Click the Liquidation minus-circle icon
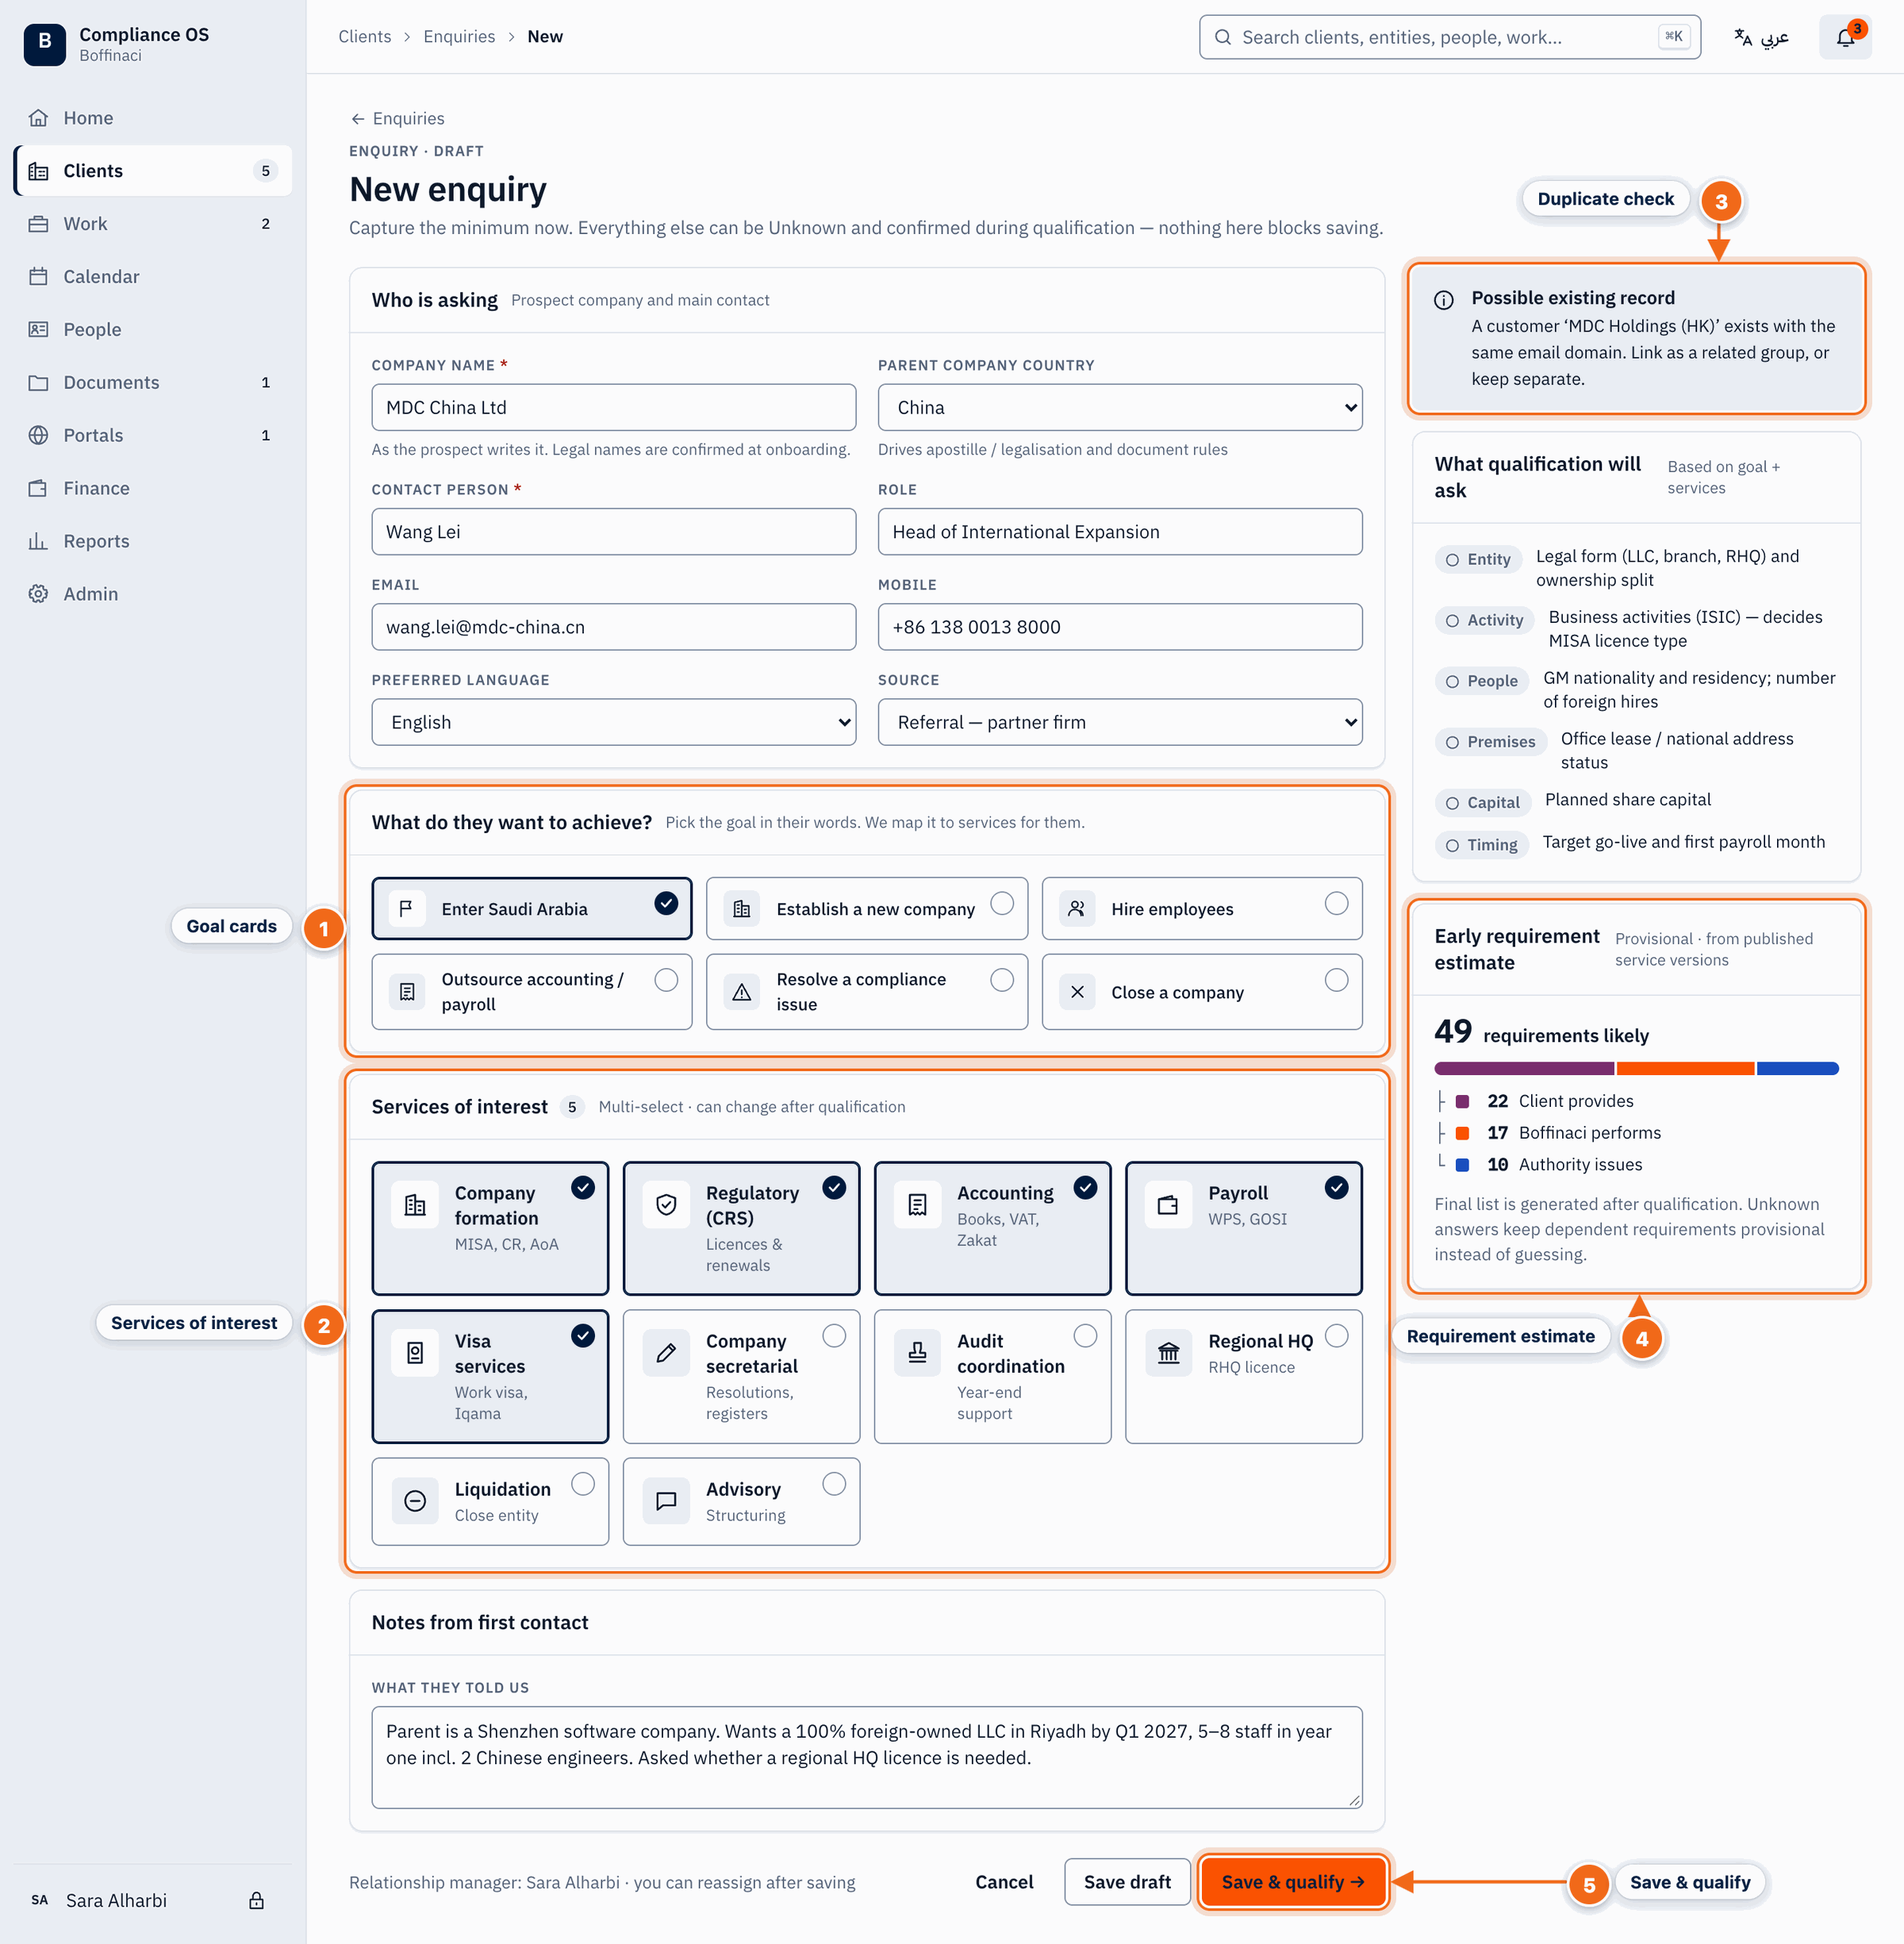The width and height of the screenshot is (1904, 1944). pos(415,1501)
